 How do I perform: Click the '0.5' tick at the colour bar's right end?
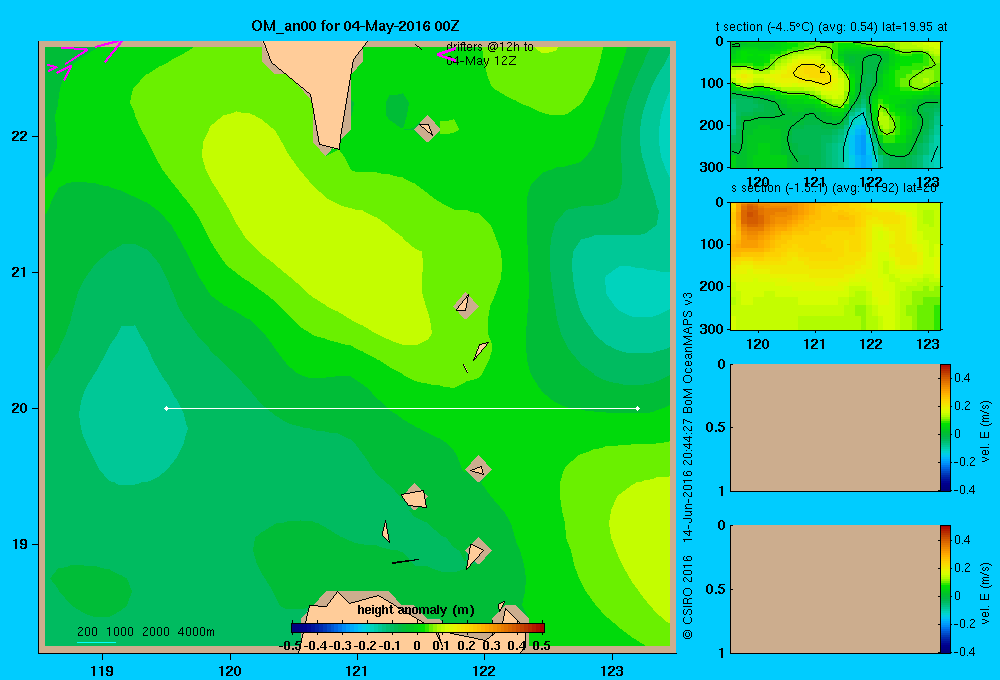pyautogui.click(x=541, y=646)
